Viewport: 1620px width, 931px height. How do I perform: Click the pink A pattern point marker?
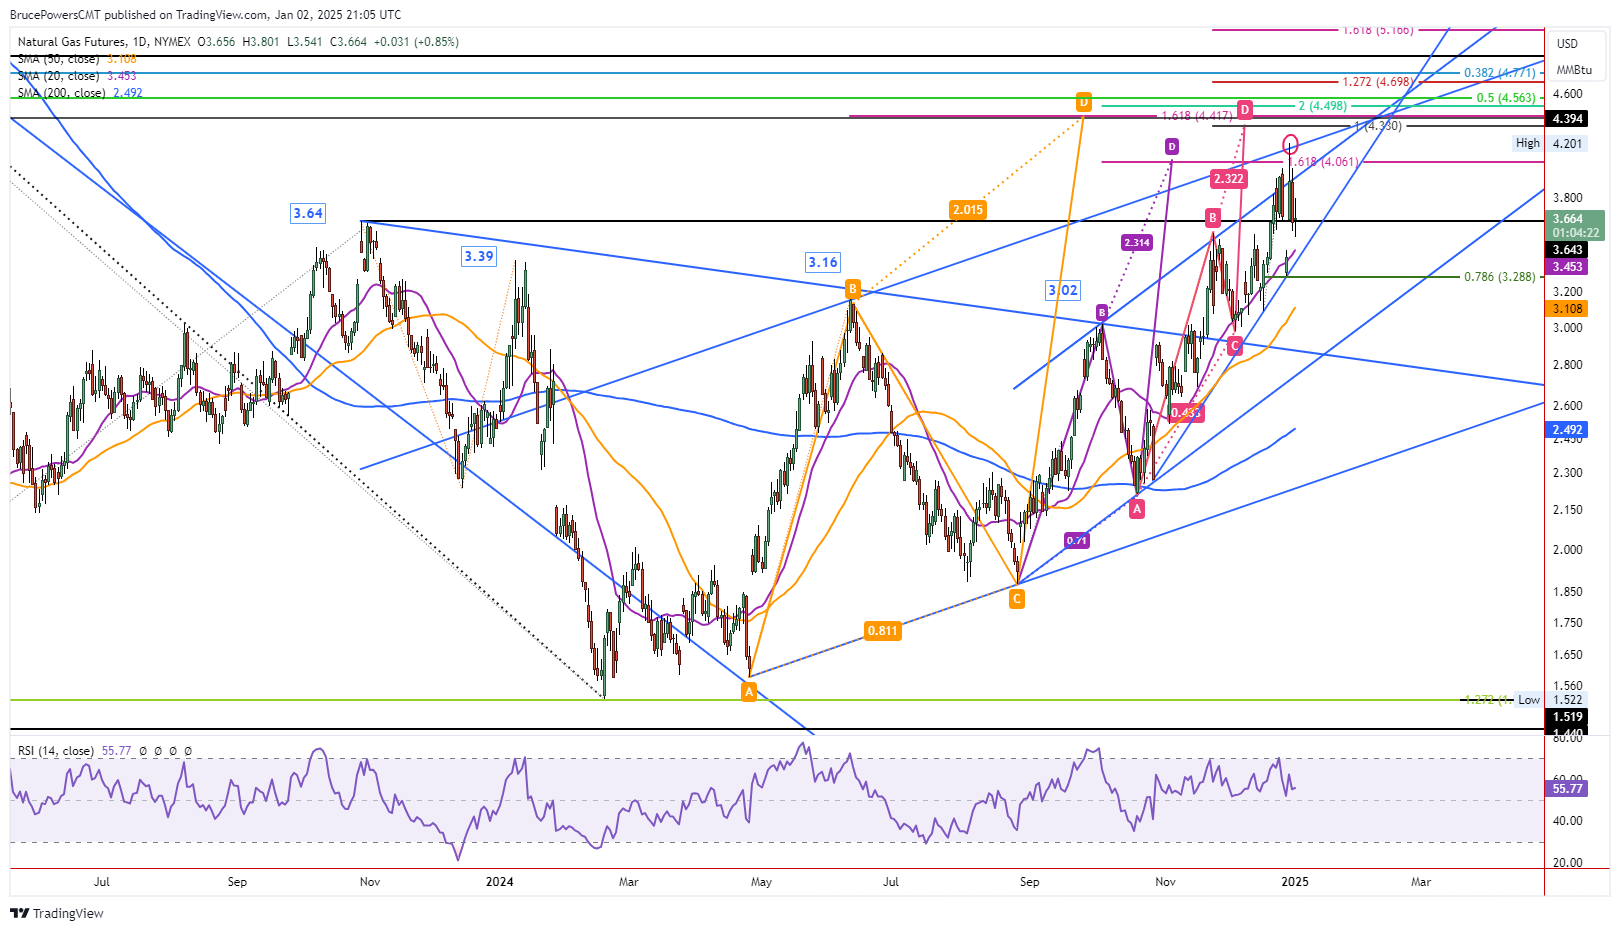click(x=1137, y=509)
